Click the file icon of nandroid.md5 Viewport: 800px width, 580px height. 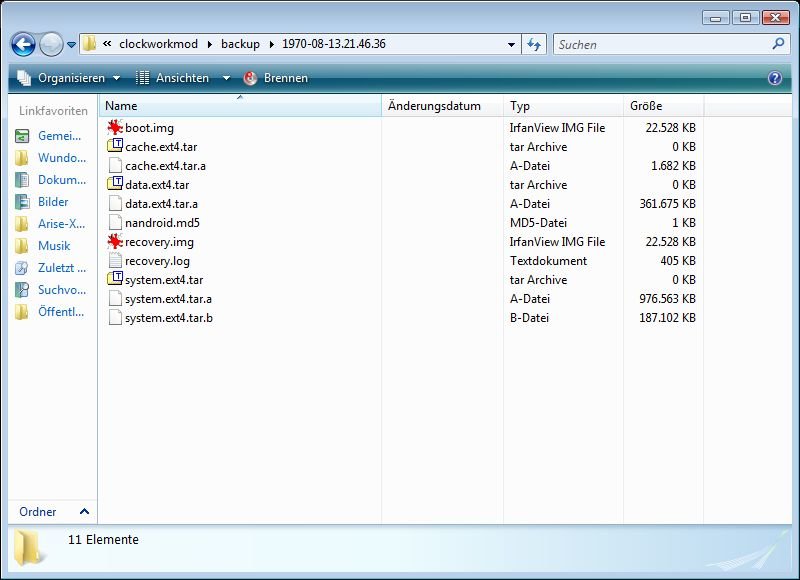tap(115, 222)
